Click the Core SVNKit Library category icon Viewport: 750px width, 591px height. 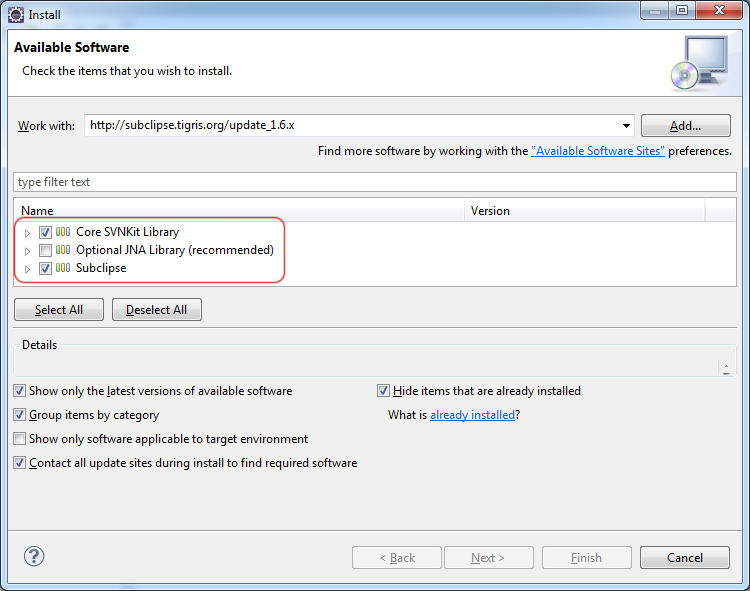click(63, 232)
